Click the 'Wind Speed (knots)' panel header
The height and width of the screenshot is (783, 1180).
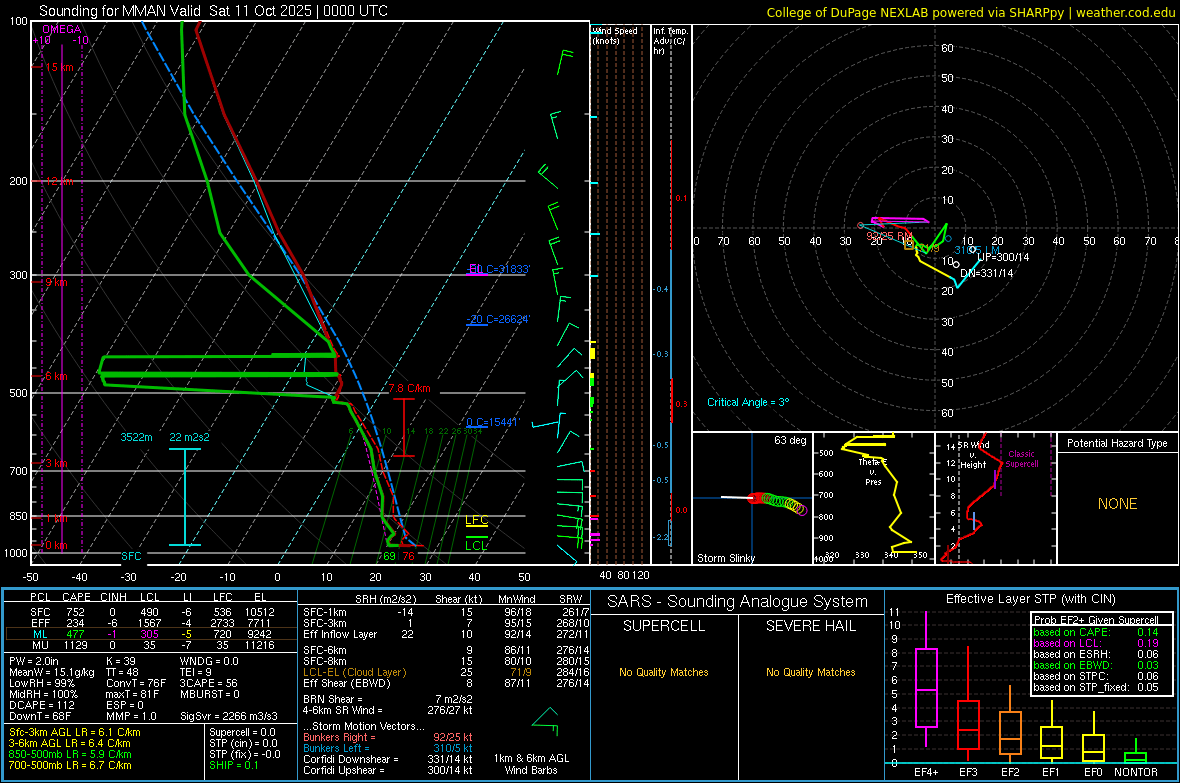(x=615, y=35)
